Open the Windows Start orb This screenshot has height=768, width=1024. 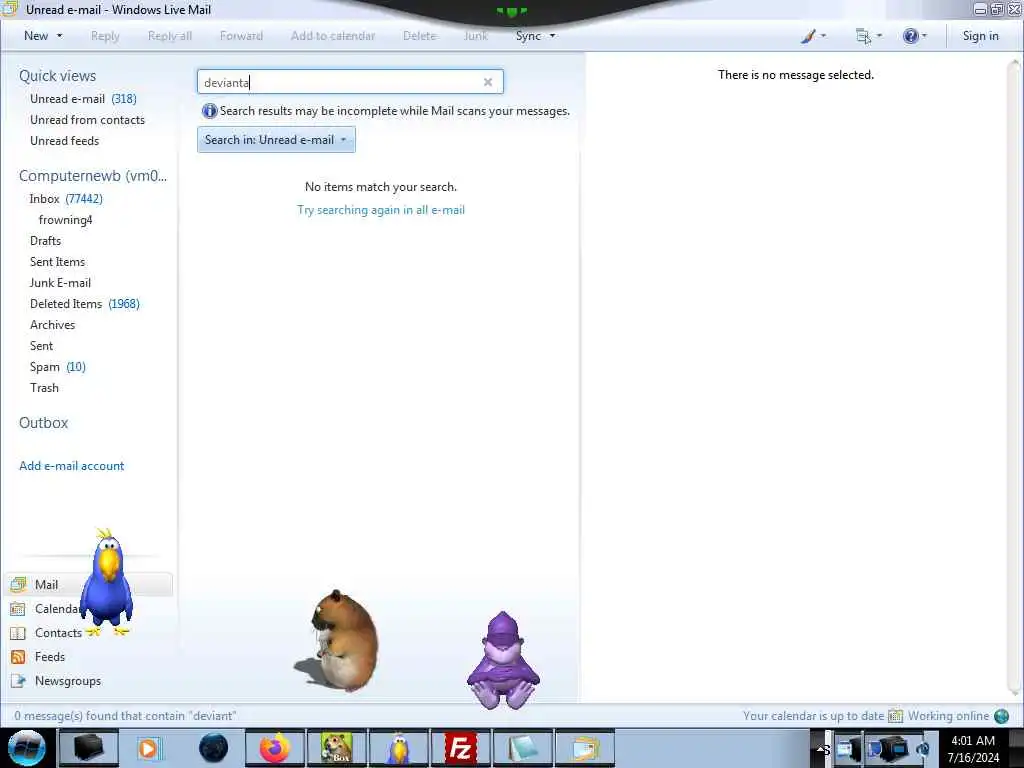(27, 748)
